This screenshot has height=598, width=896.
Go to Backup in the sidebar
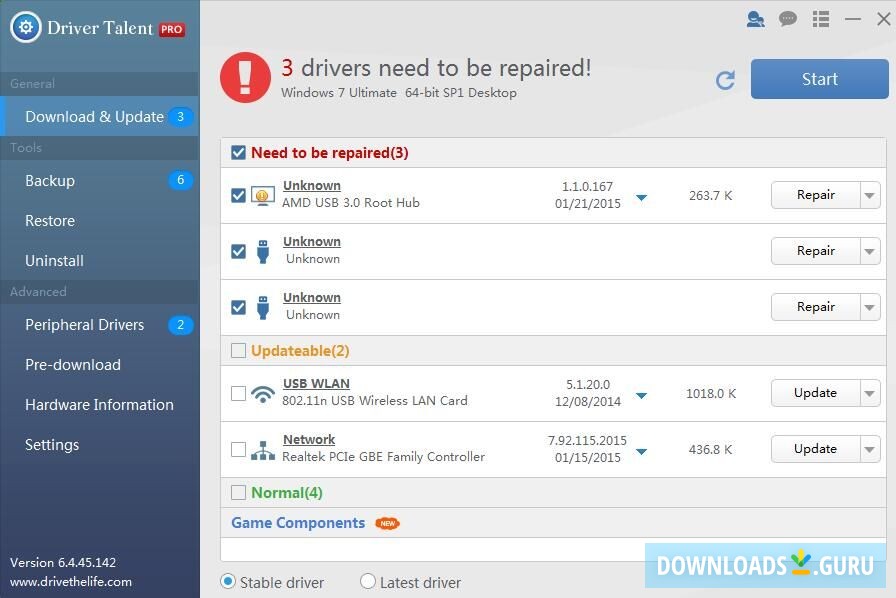[99, 181]
